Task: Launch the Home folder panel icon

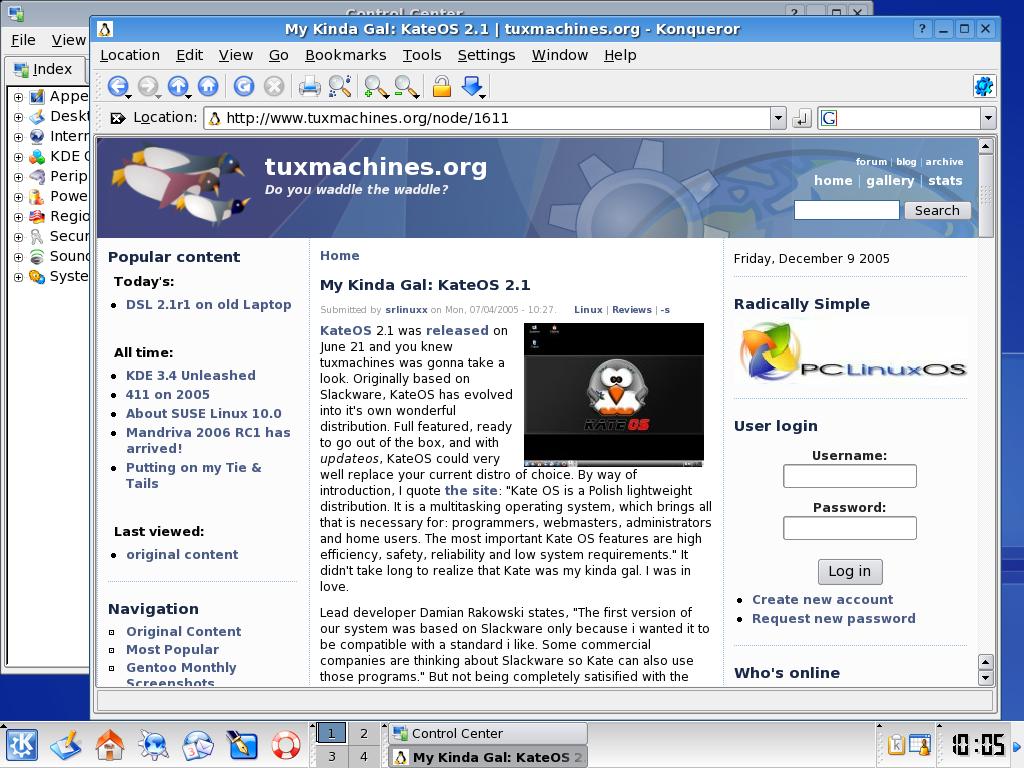Action: (x=109, y=745)
